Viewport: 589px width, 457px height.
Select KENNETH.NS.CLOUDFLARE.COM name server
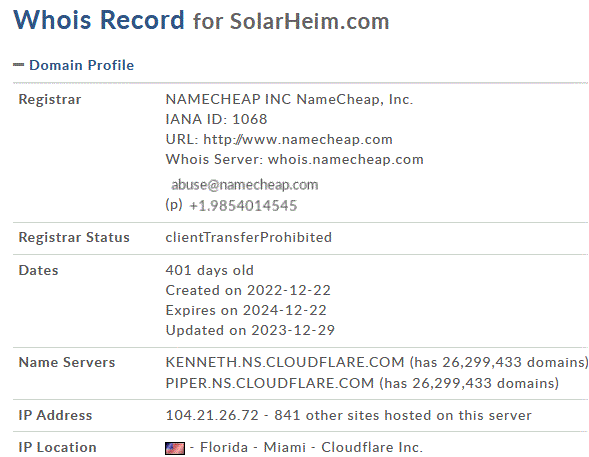[285, 362]
